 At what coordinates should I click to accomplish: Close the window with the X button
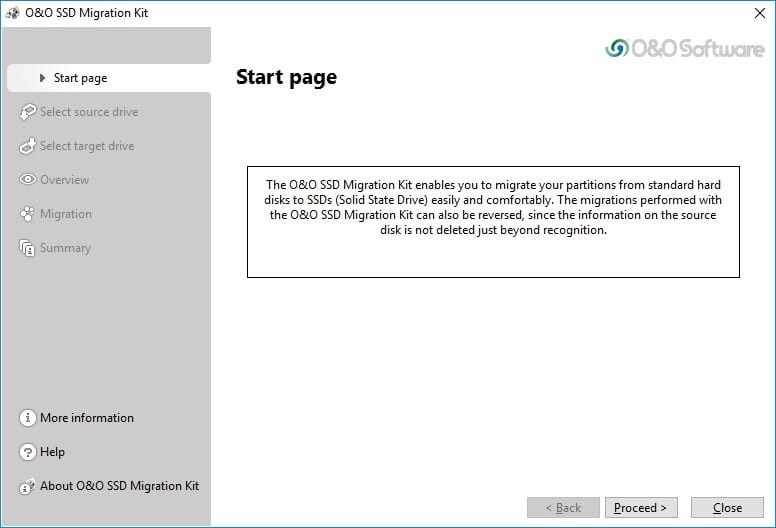coord(760,13)
